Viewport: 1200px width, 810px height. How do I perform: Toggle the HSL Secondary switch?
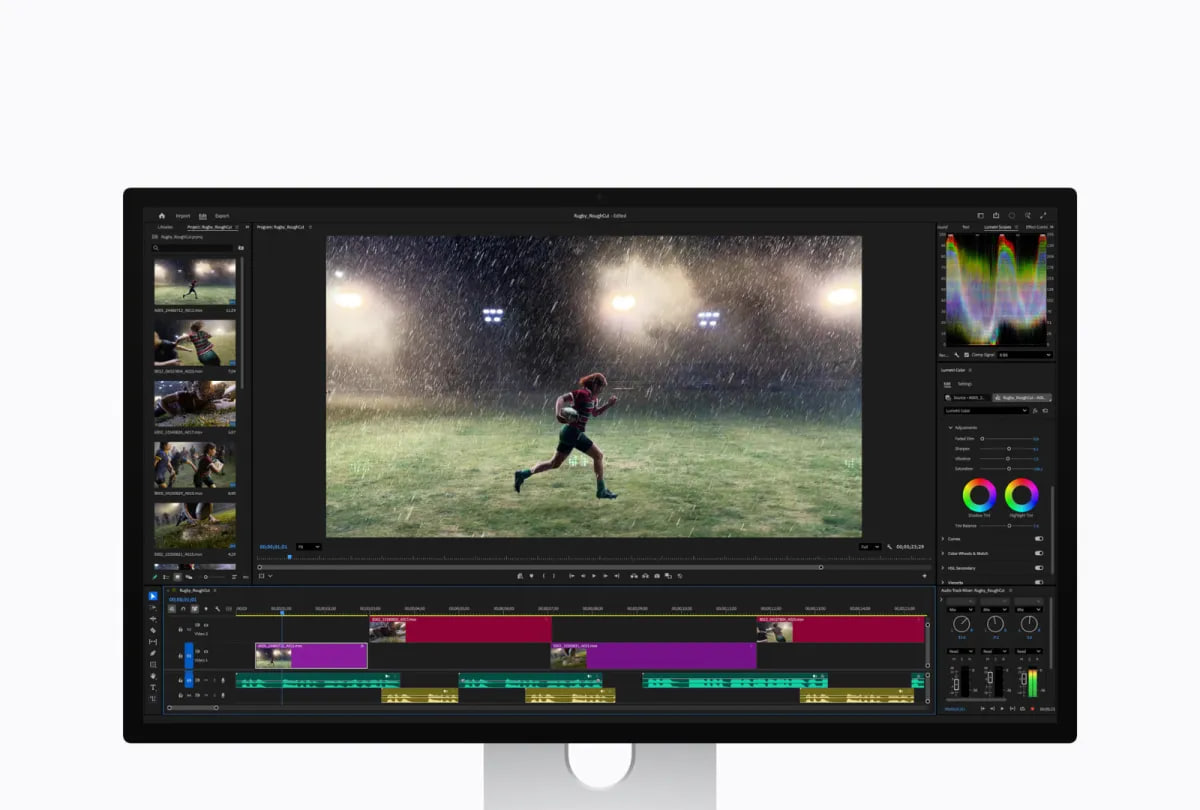pos(1038,568)
